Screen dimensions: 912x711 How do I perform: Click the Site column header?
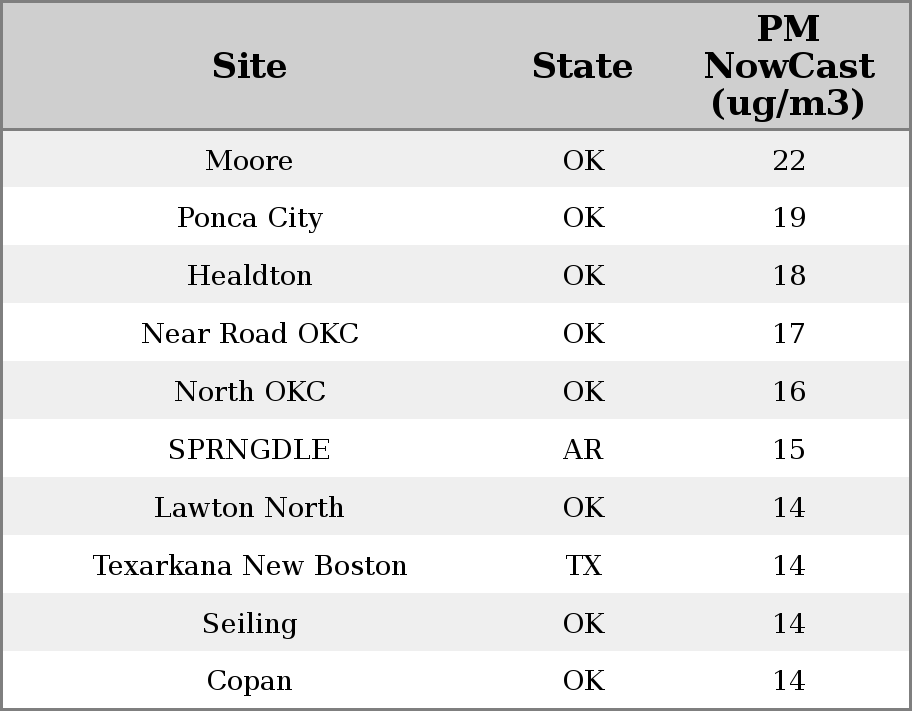pos(249,66)
